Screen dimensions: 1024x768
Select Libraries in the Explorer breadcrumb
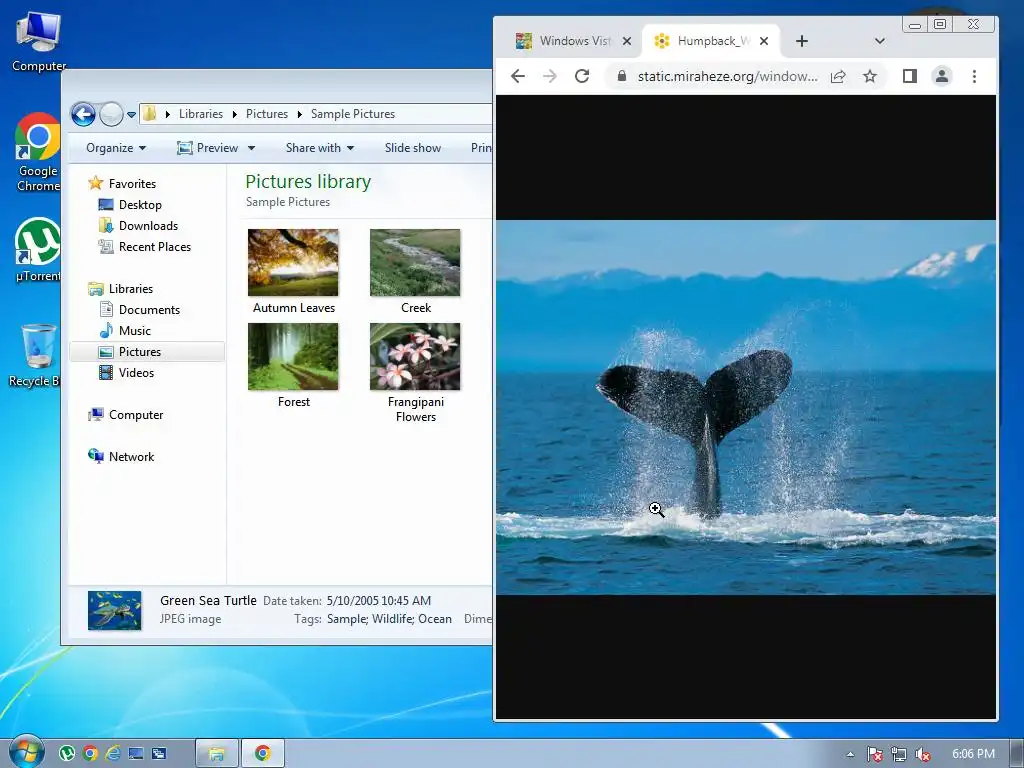point(200,114)
